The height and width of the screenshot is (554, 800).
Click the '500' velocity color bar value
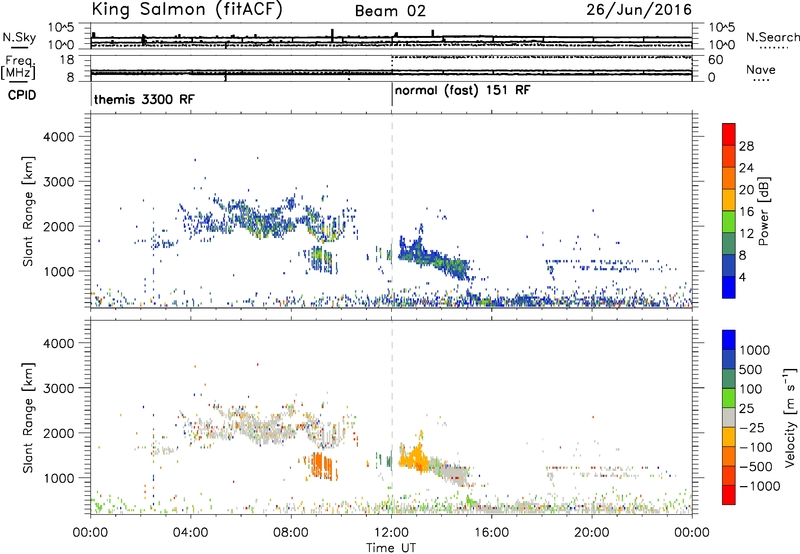click(x=751, y=370)
